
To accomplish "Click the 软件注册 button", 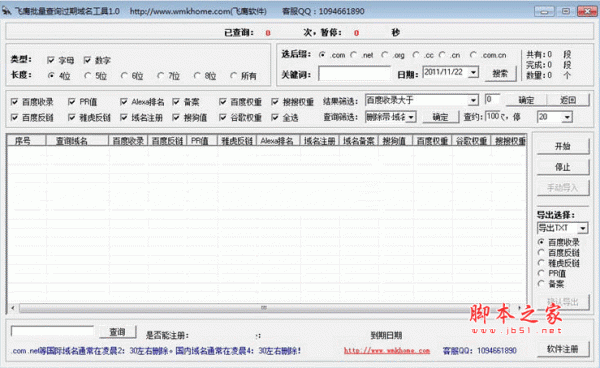I will pos(562,349).
